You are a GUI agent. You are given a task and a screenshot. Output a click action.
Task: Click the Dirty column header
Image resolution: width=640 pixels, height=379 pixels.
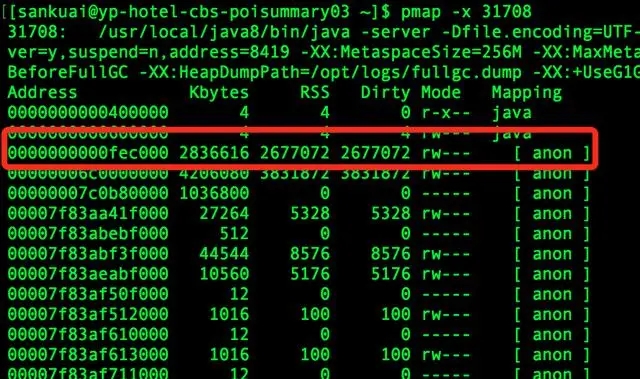pyautogui.click(x=385, y=93)
